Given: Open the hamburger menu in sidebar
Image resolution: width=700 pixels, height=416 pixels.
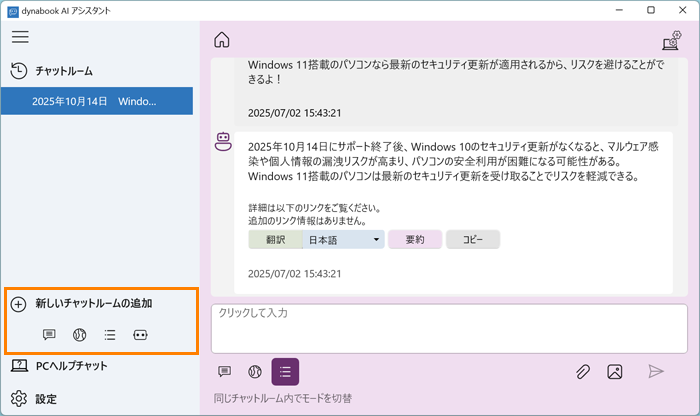Looking at the screenshot, I should pyautogui.click(x=20, y=37).
